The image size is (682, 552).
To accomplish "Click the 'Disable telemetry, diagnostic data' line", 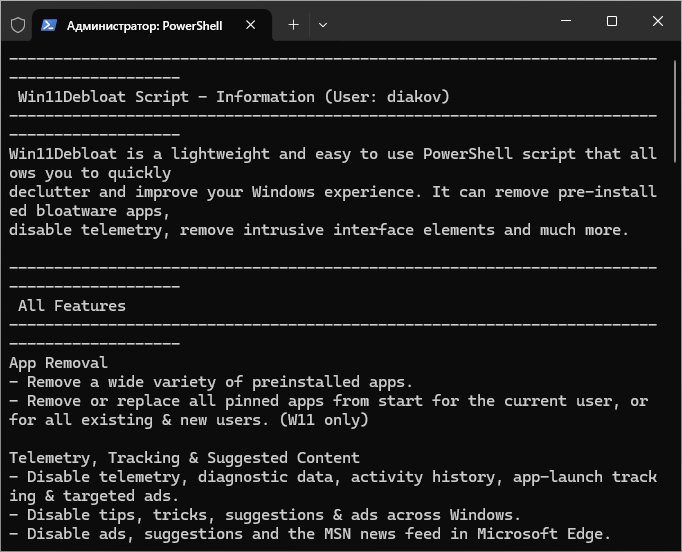I will (x=333, y=477).
